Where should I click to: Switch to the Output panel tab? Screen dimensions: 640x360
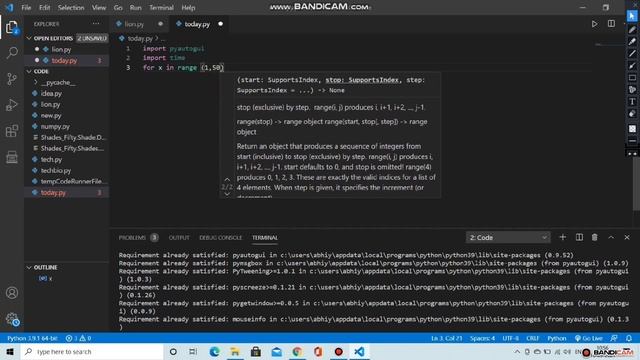click(179, 238)
